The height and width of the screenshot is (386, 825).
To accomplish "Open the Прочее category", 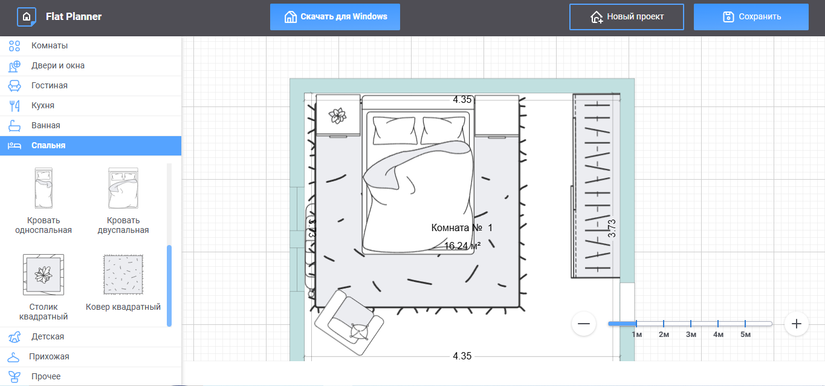I will 90,377.
